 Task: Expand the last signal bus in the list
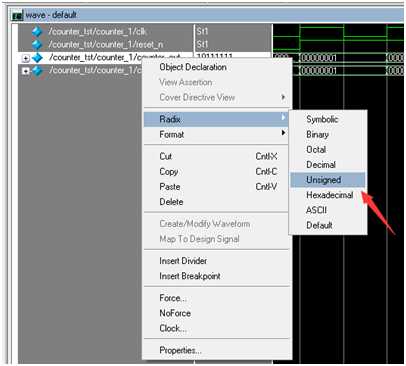pyautogui.click(x=25, y=71)
